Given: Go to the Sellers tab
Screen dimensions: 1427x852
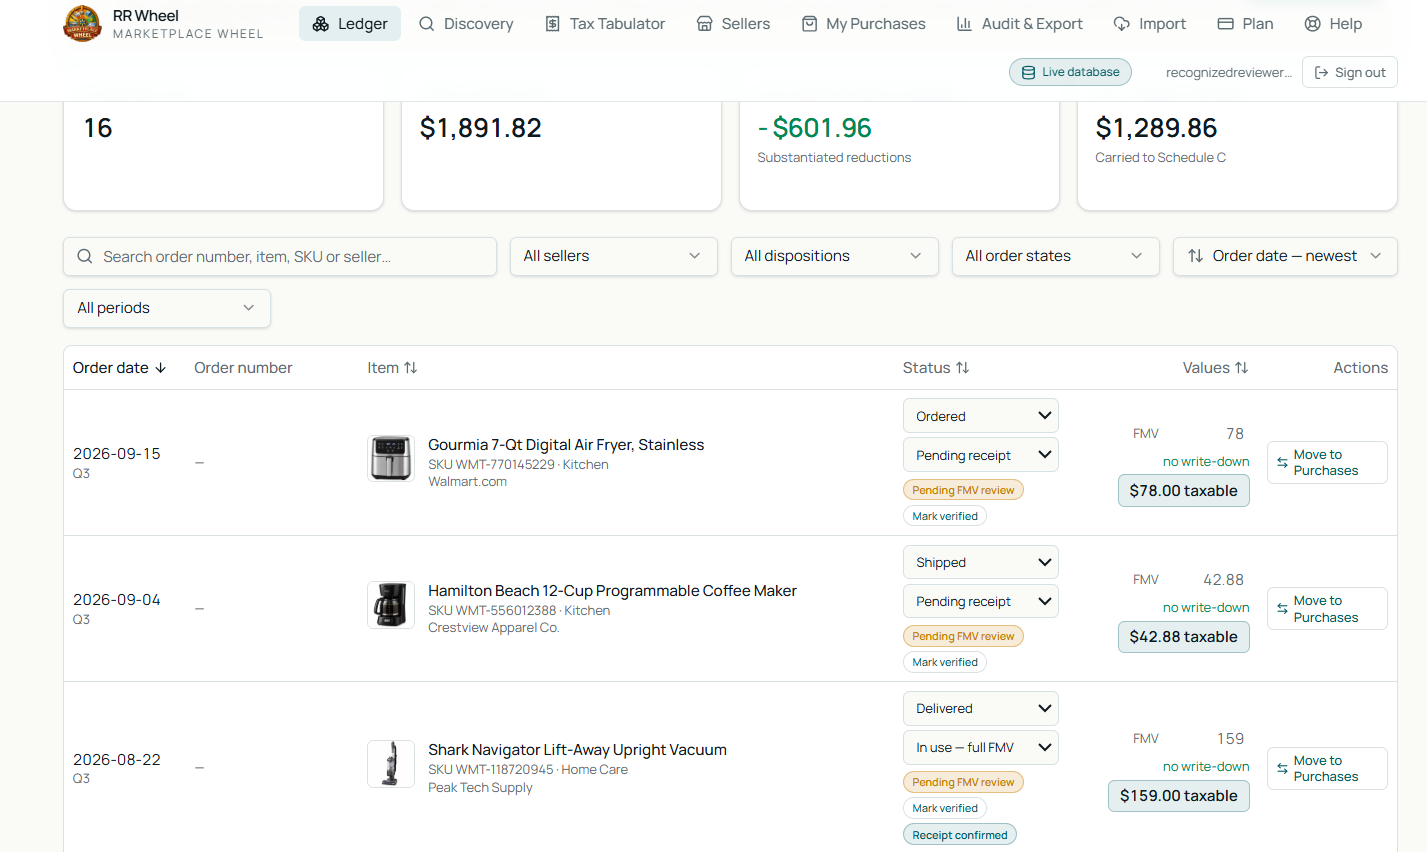Looking at the screenshot, I should click(733, 24).
